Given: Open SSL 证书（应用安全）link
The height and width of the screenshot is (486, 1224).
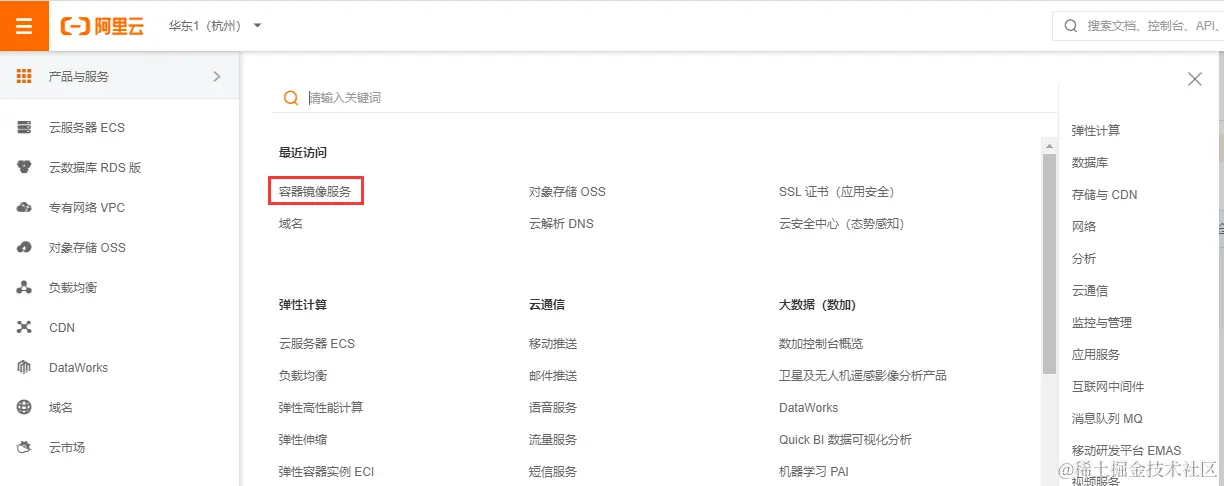Looking at the screenshot, I should click(x=836, y=191).
